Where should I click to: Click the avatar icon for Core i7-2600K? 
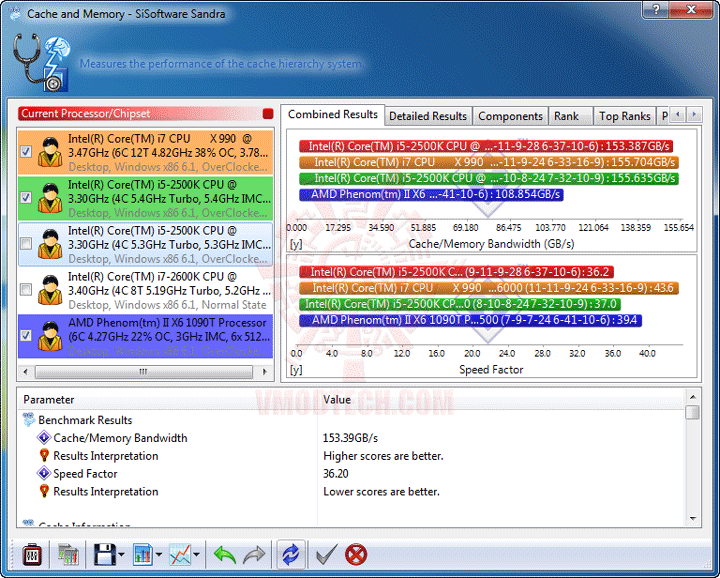pyautogui.click(x=50, y=290)
